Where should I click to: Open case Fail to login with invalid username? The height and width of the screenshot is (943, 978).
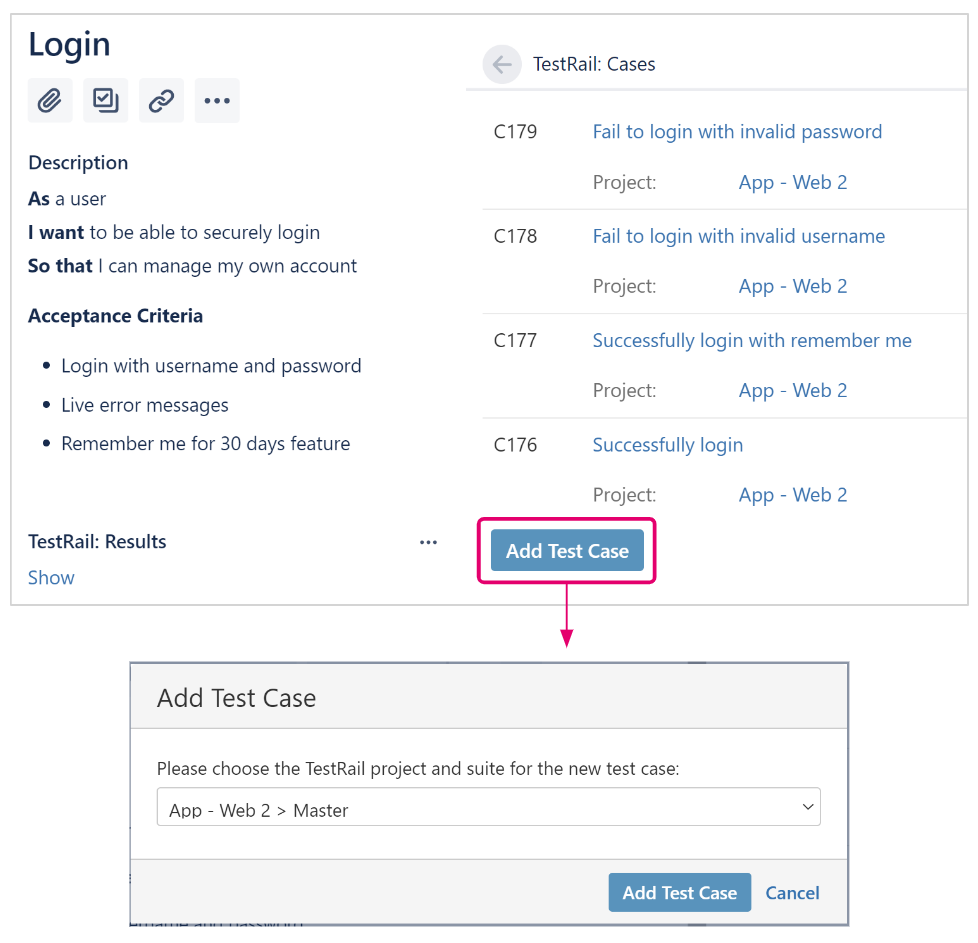click(x=738, y=236)
